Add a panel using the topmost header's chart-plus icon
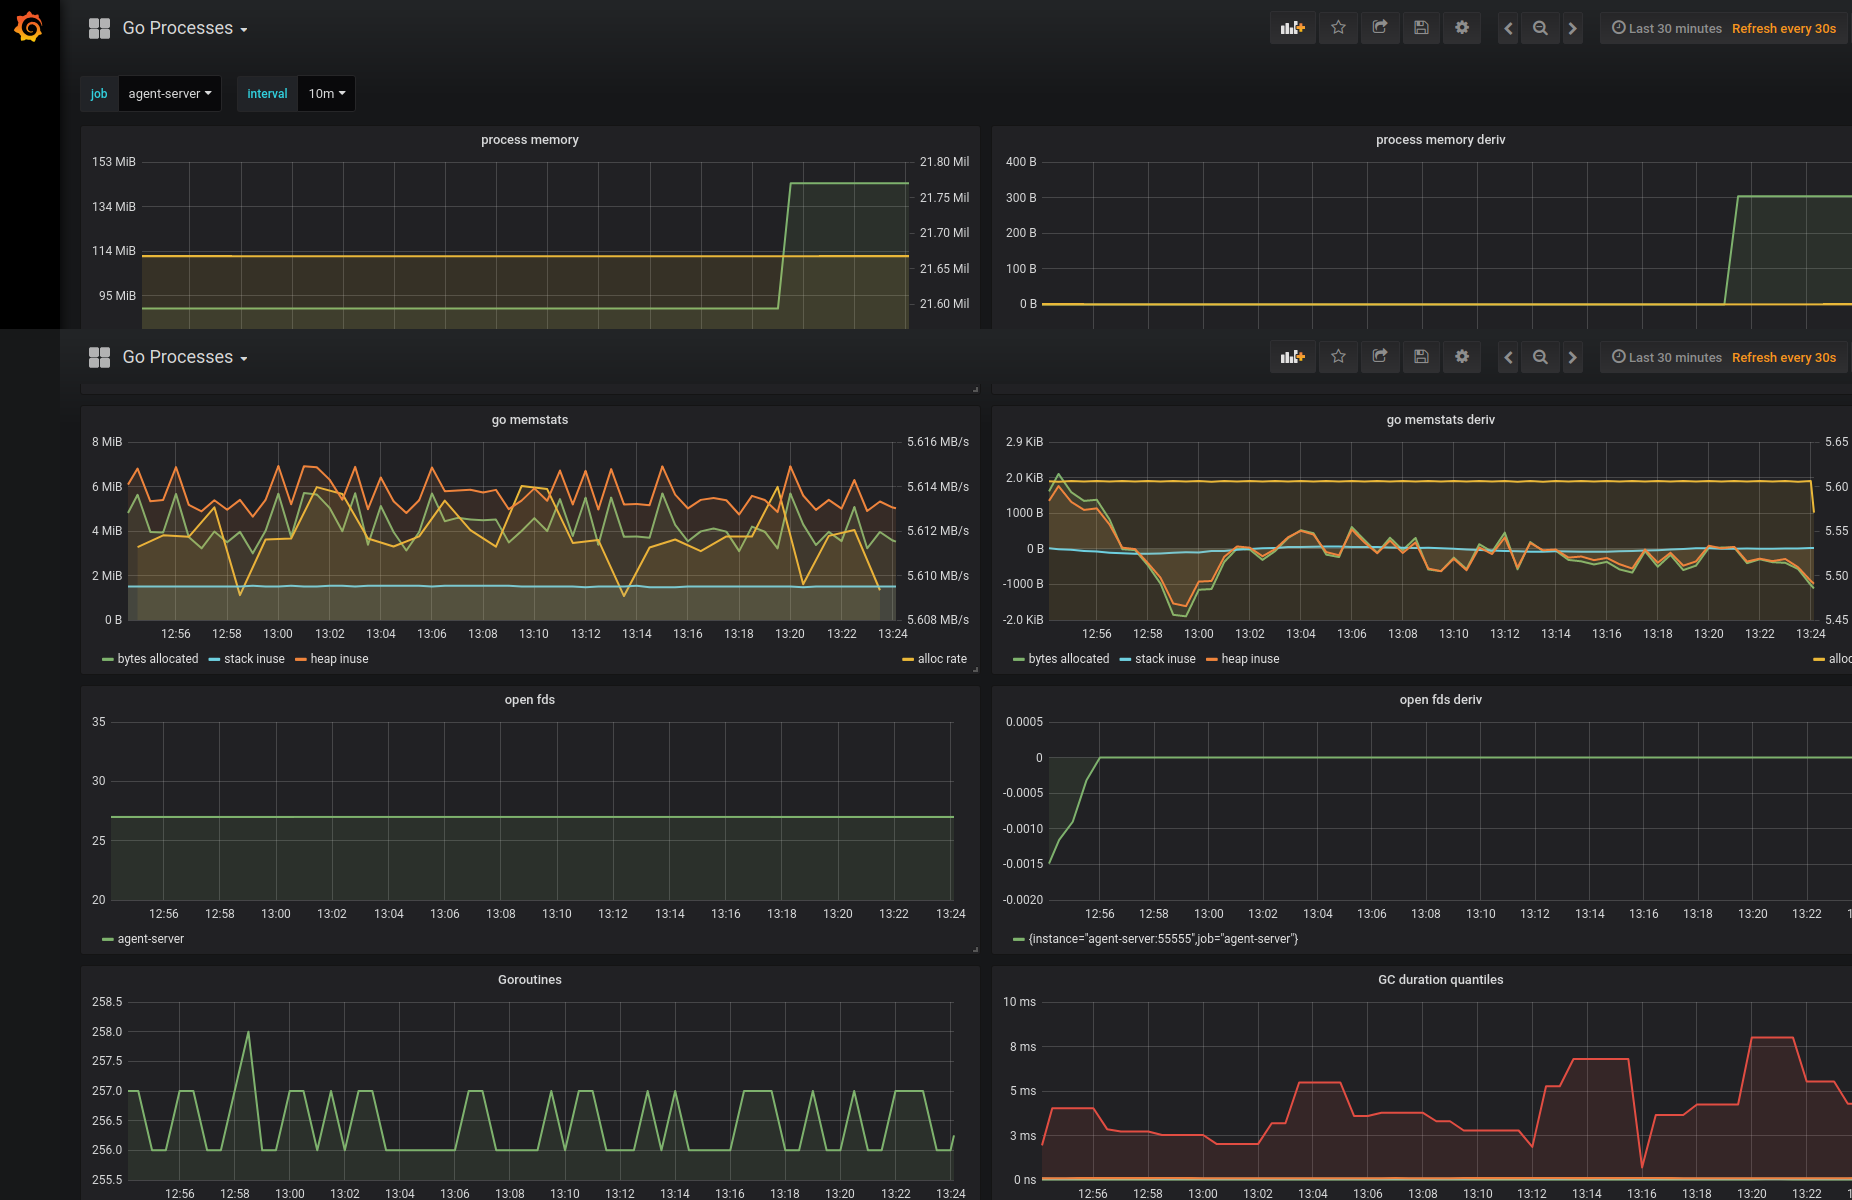This screenshot has width=1852, height=1200. 1292,28
